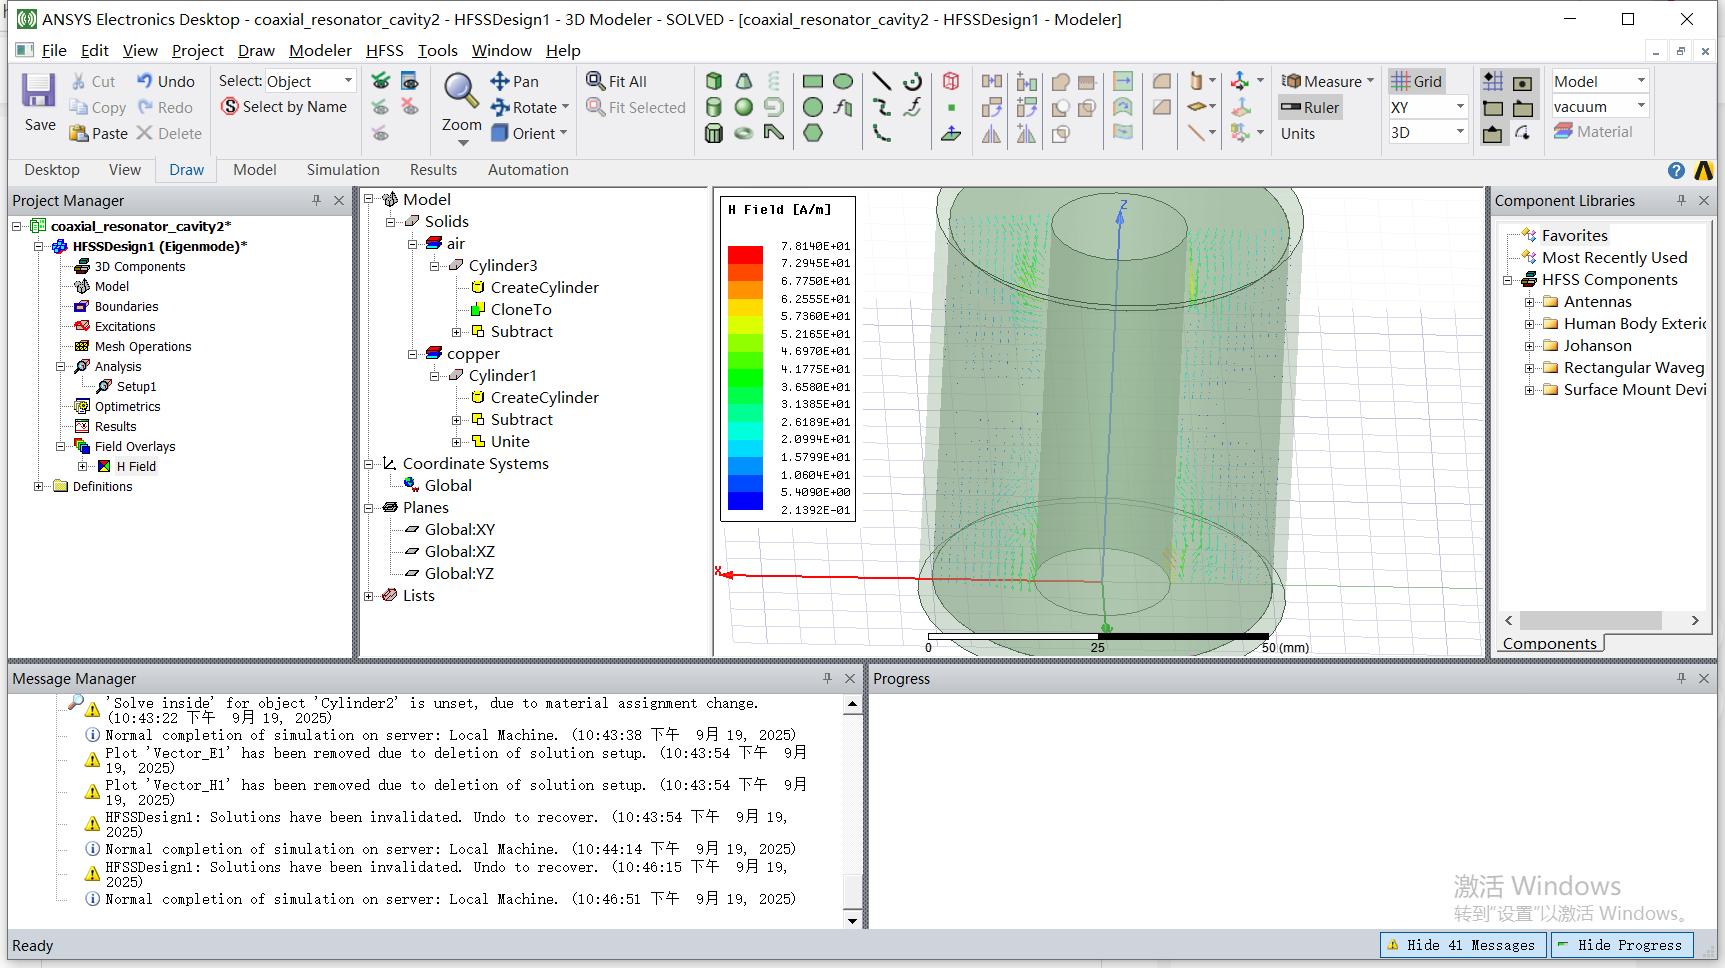Select the Draw line tool icon
1725x968 pixels.
[881, 81]
